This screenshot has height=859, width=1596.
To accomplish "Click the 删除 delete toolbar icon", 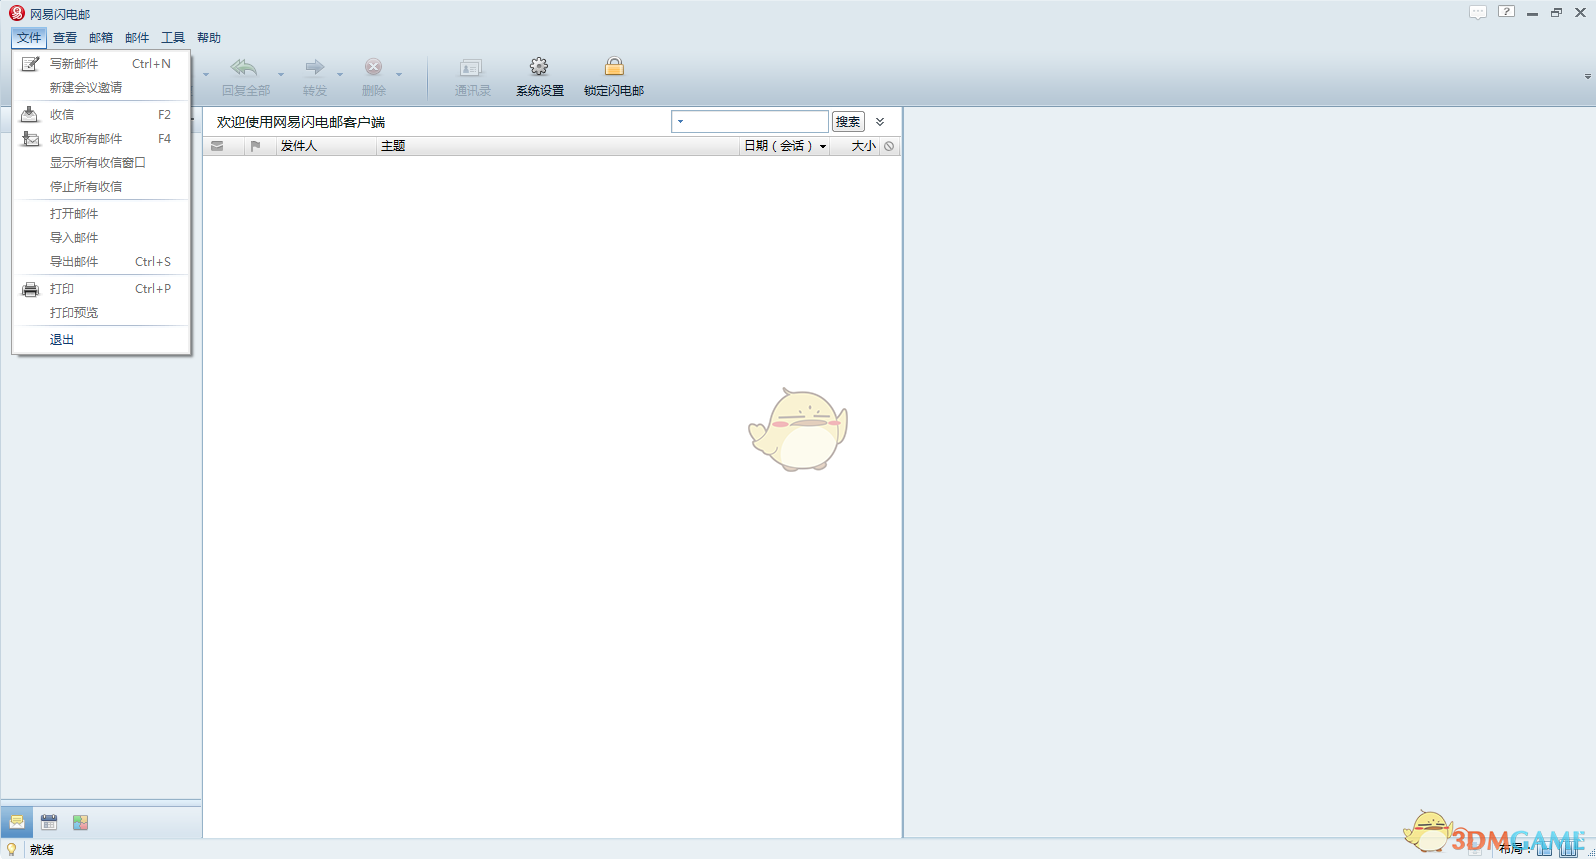I will pyautogui.click(x=374, y=76).
